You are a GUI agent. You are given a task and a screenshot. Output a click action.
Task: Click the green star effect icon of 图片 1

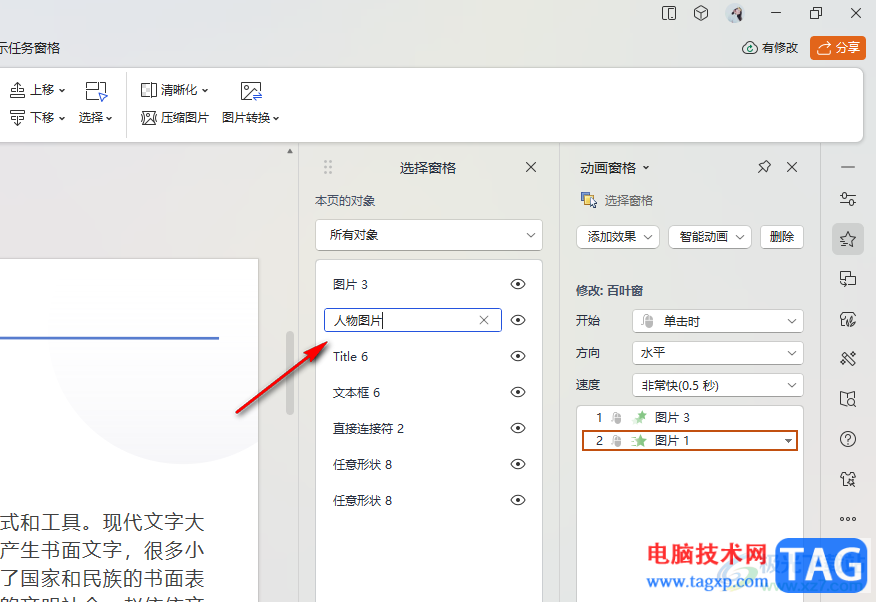coord(639,441)
